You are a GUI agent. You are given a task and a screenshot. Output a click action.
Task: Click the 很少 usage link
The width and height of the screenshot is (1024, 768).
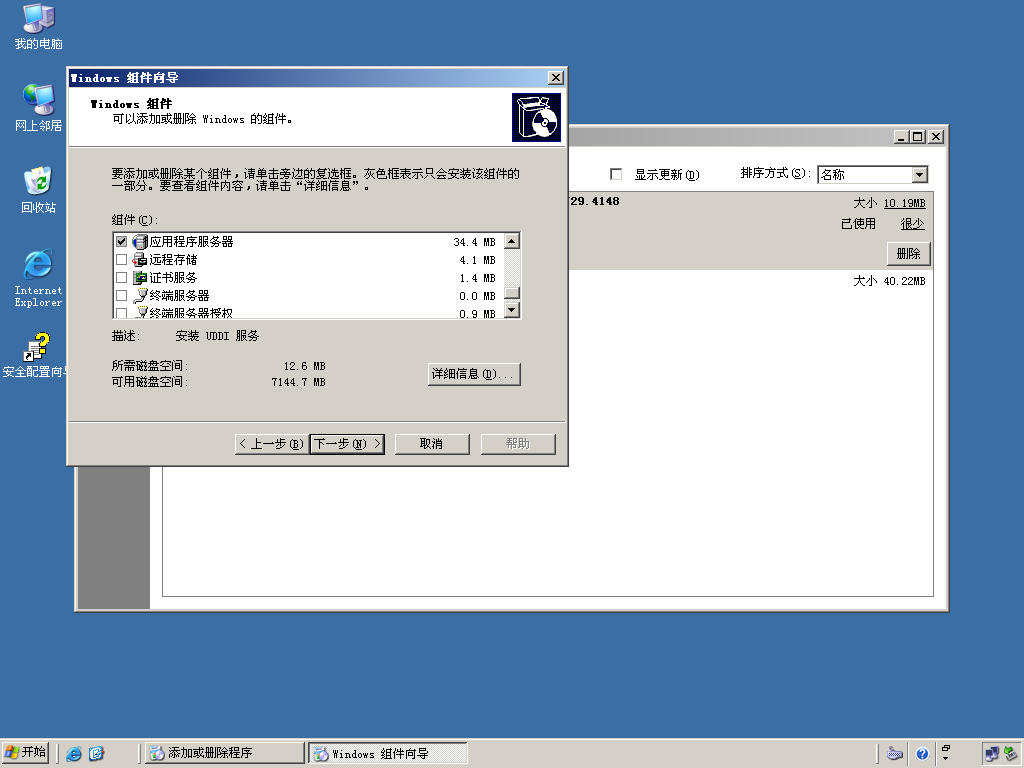pyautogui.click(x=912, y=224)
